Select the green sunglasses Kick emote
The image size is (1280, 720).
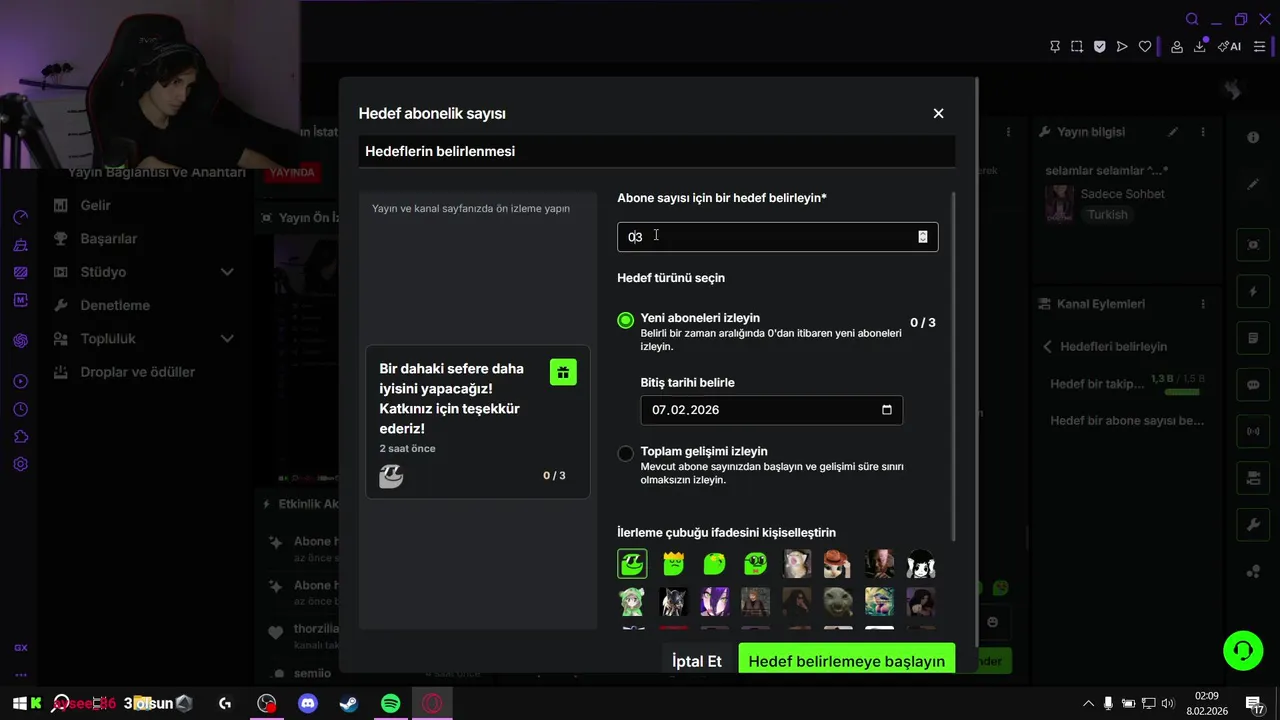click(x=632, y=564)
